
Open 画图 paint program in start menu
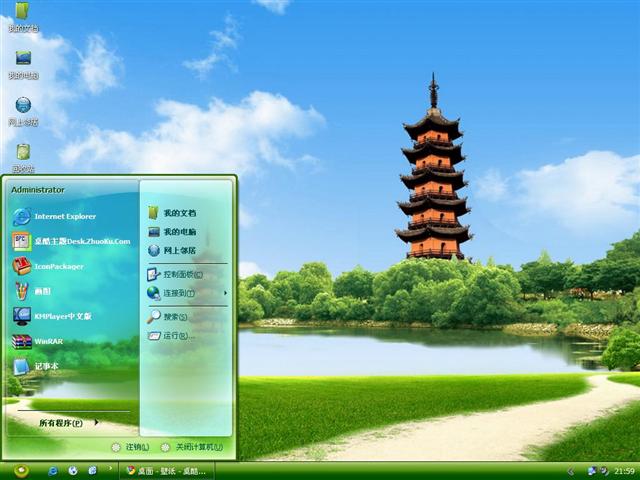point(31,291)
